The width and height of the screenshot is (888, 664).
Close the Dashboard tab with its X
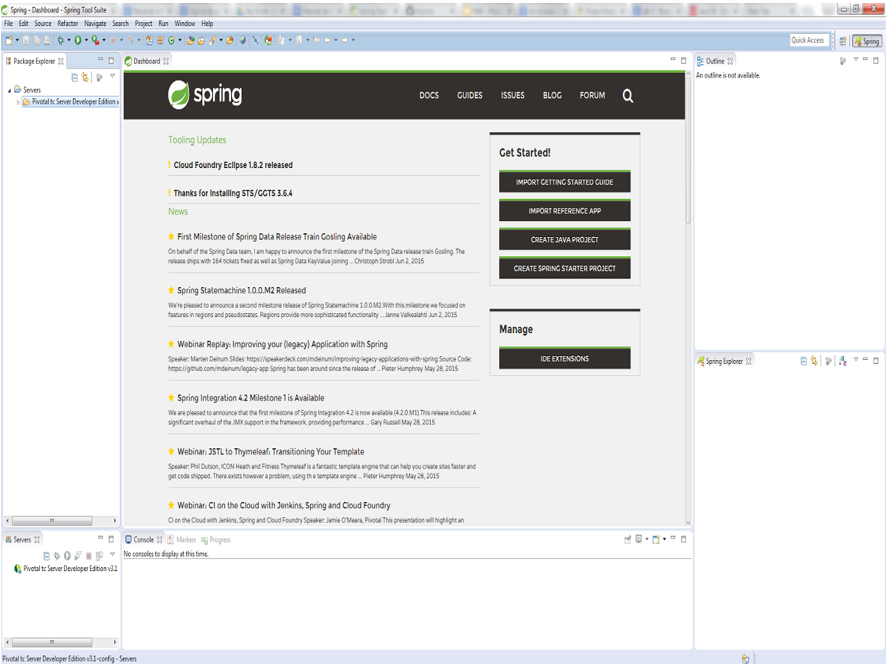[166, 61]
